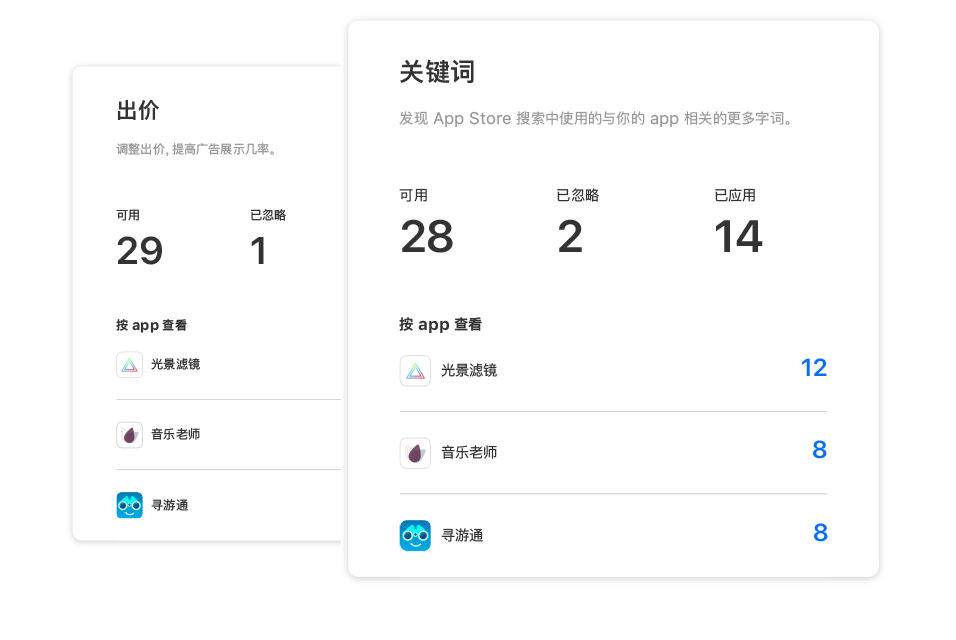Viewport: 956px width, 640px height.
Task: Click 寻游通 app icon in 出价 card
Action: pyautogui.click(x=129, y=505)
